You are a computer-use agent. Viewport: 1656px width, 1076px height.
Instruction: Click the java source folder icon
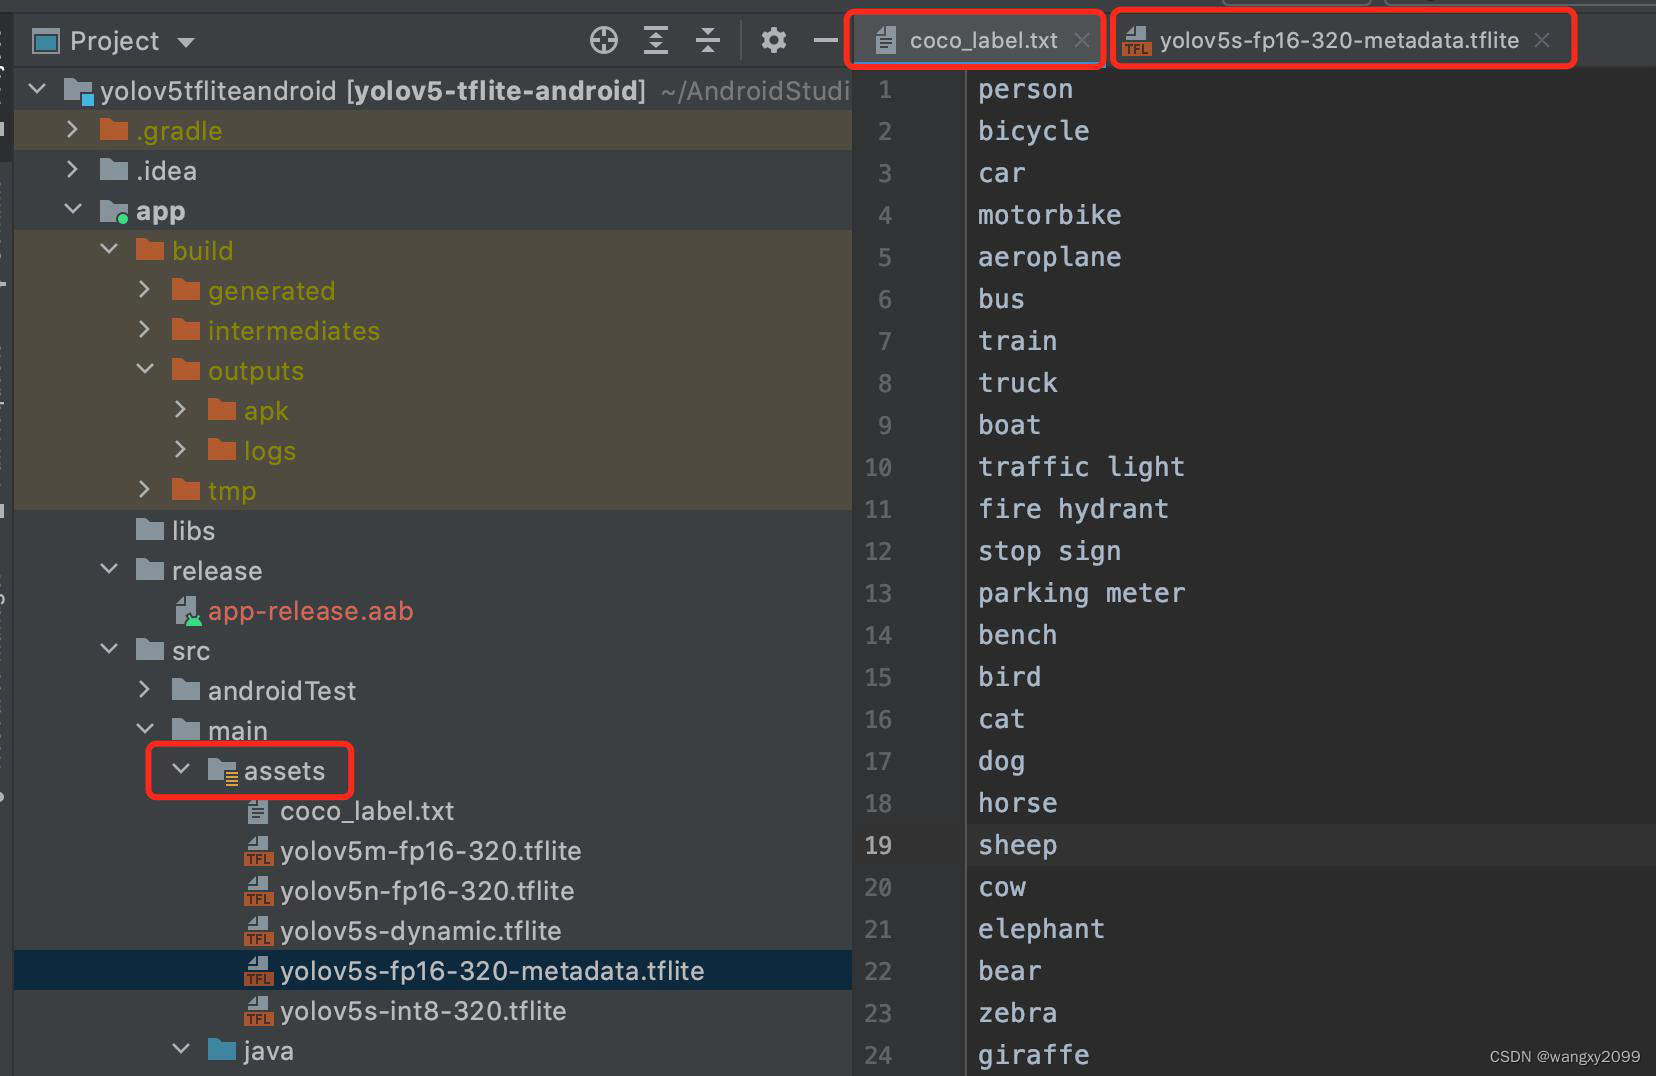221,1049
